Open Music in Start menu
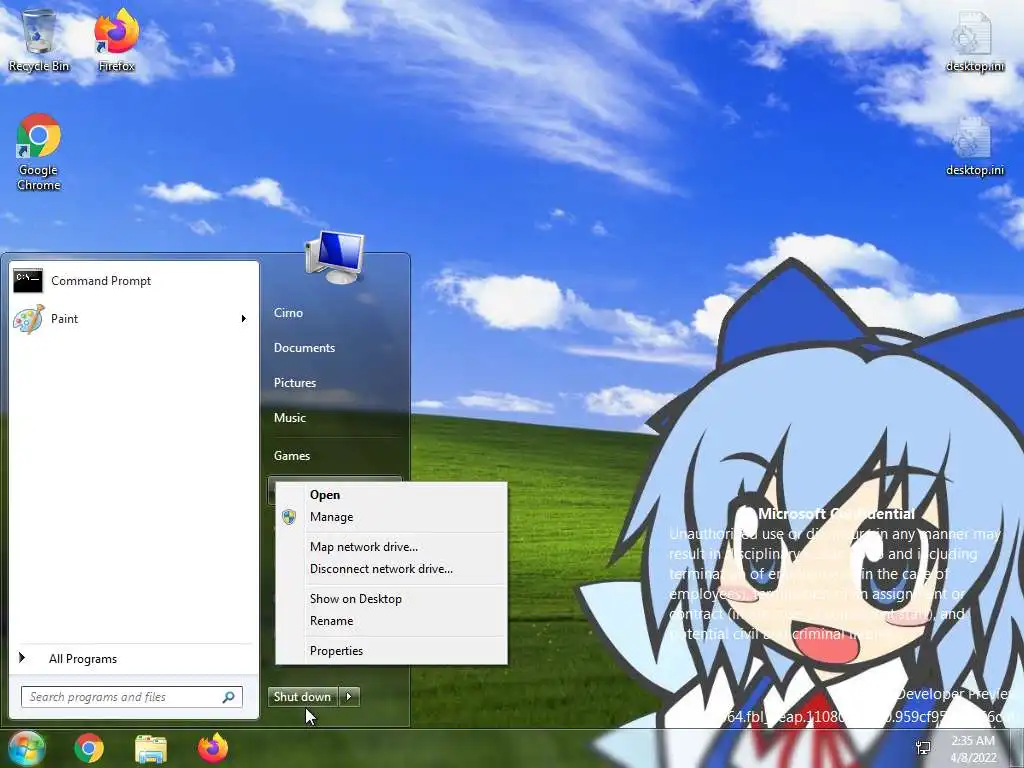The width and height of the screenshot is (1024, 768). tap(289, 418)
